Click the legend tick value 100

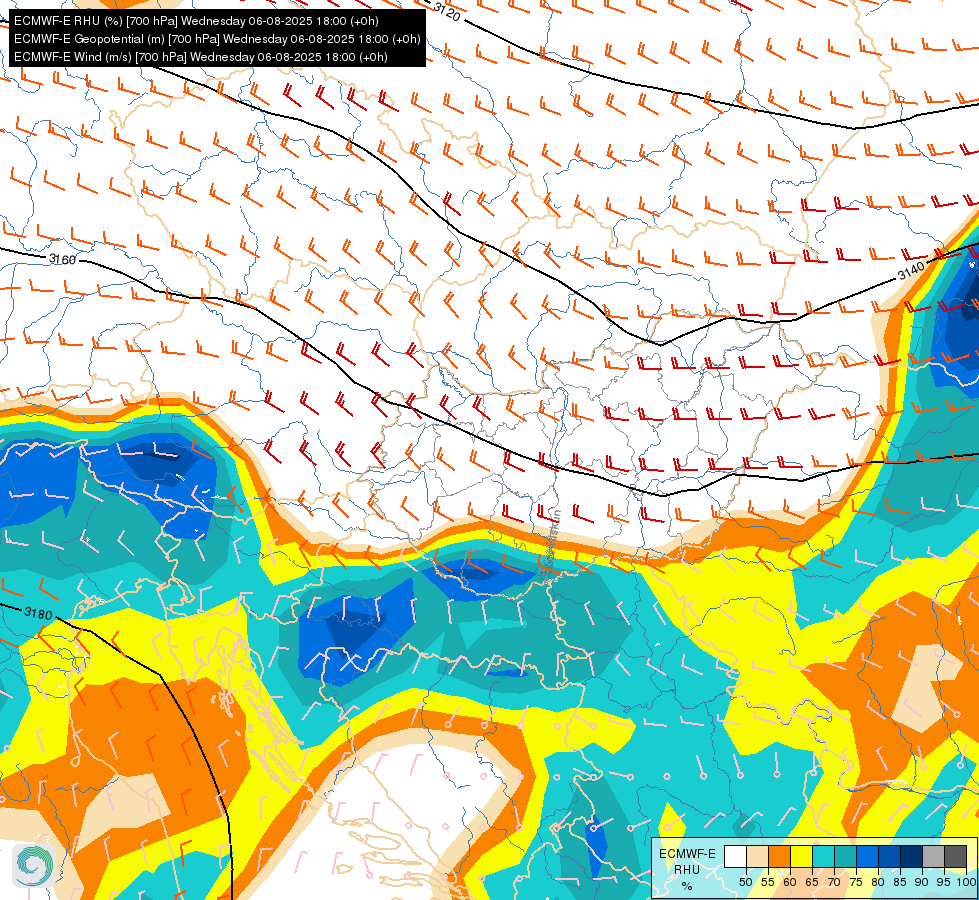967,882
